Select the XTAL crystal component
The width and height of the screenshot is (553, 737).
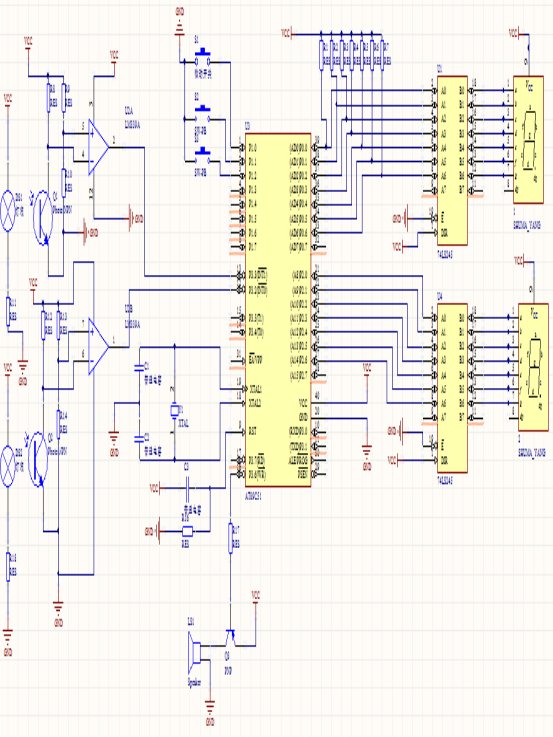pyautogui.click(x=175, y=411)
